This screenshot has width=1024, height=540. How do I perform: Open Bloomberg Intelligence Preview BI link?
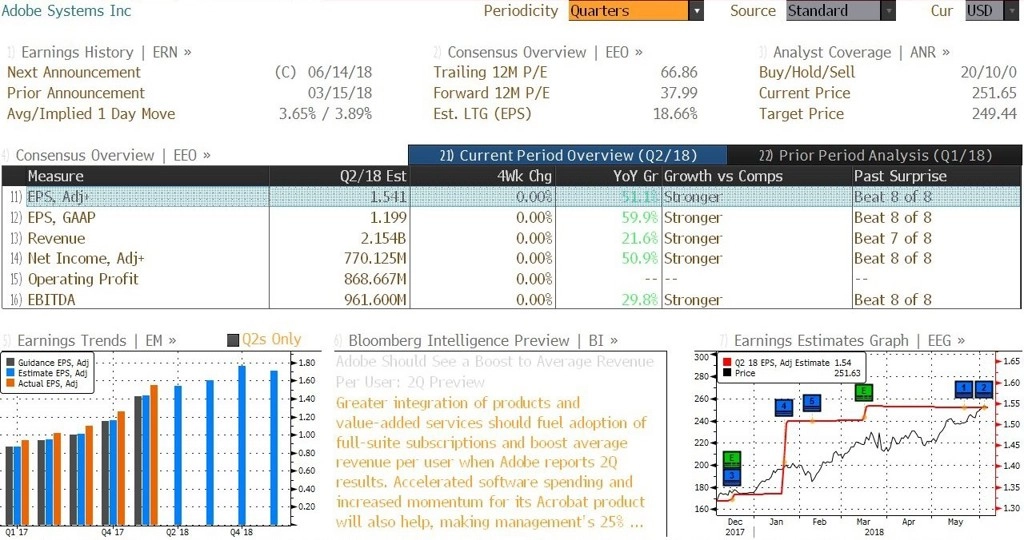[483, 341]
